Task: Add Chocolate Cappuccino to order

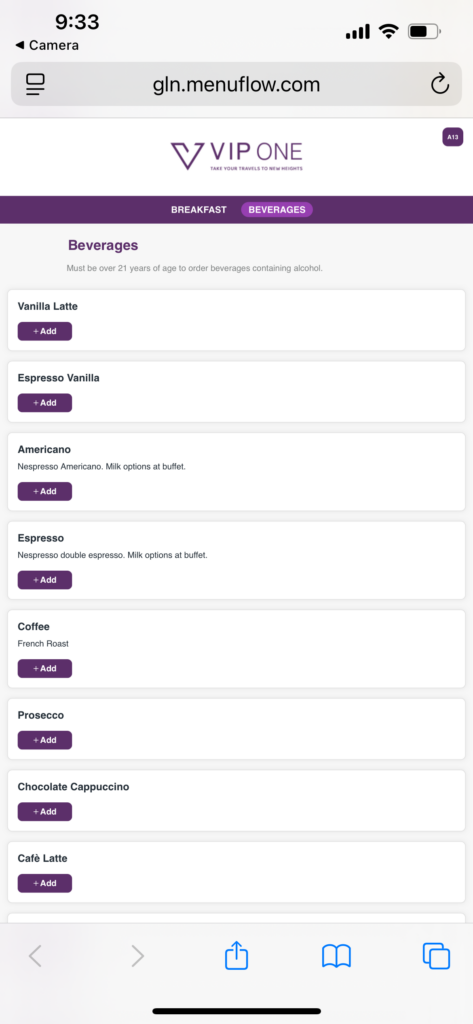Action: [44, 812]
